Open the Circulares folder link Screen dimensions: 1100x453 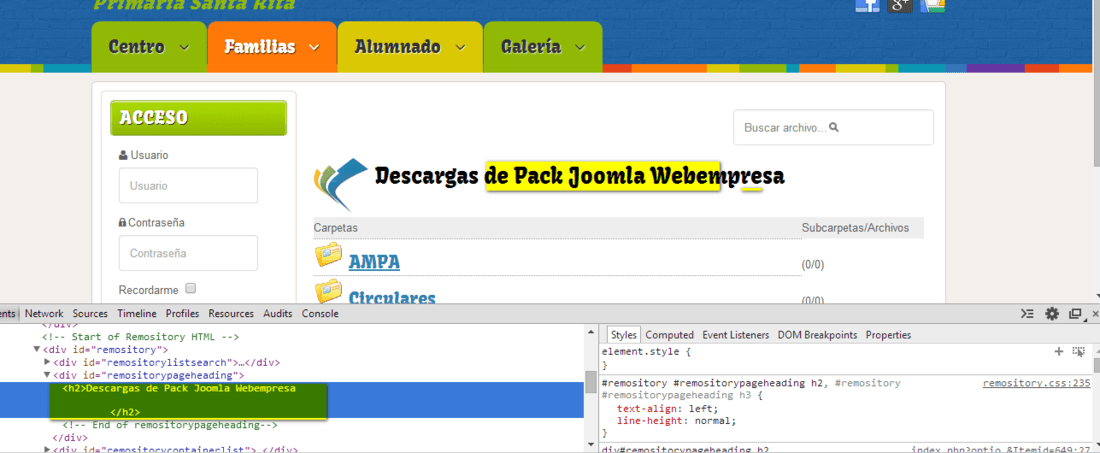[392, 298]
